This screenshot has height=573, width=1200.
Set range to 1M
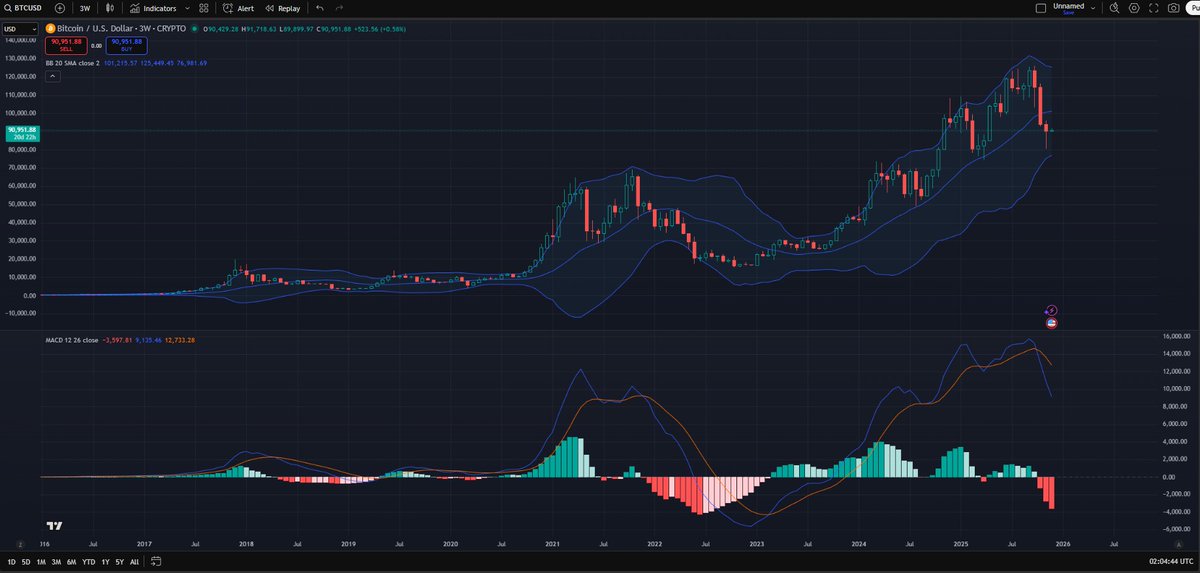tap(42, 562)
